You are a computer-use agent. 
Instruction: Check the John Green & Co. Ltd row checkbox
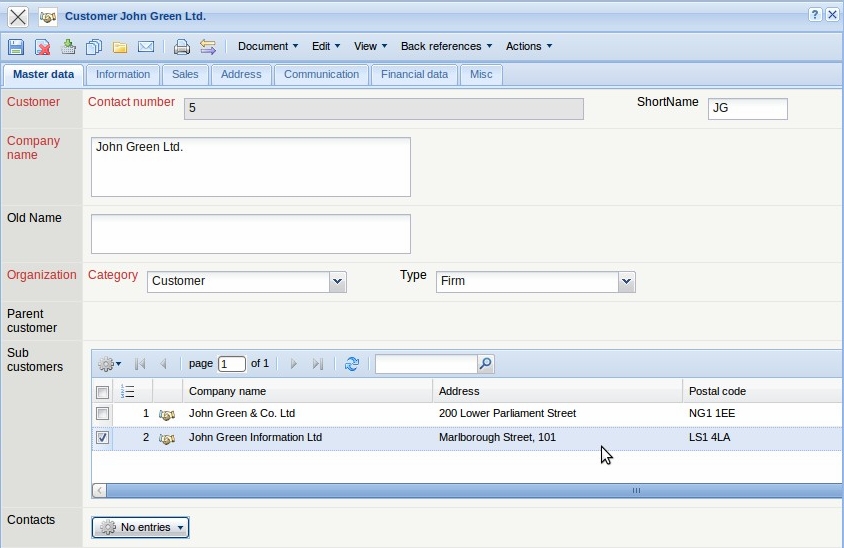[x=102, y=414]
